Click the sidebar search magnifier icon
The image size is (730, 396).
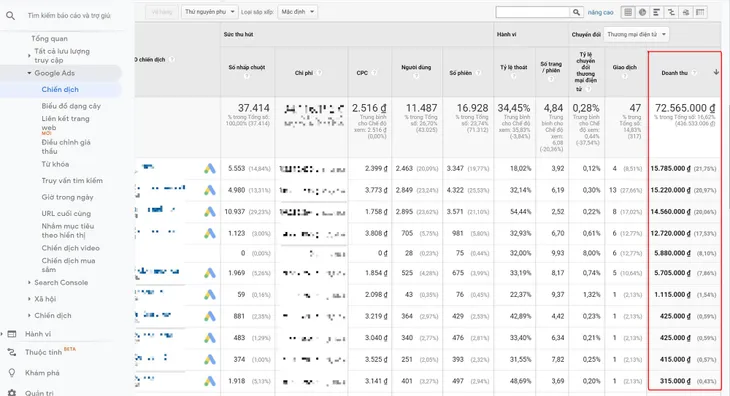(10, 16)
